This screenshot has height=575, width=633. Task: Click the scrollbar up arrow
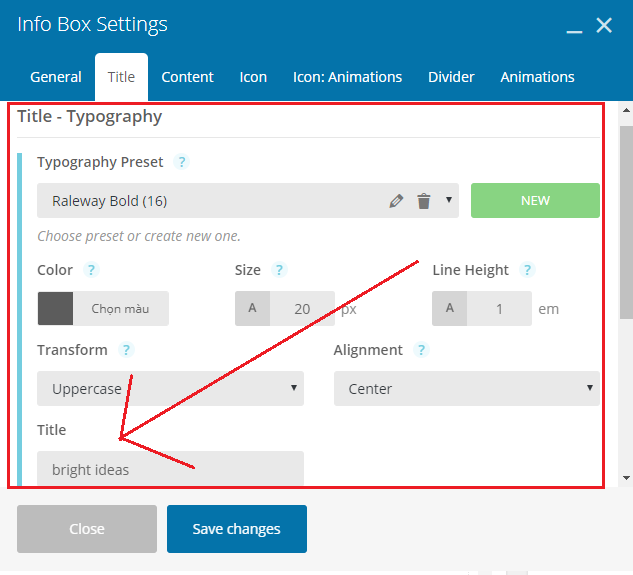tap(627, 110)
